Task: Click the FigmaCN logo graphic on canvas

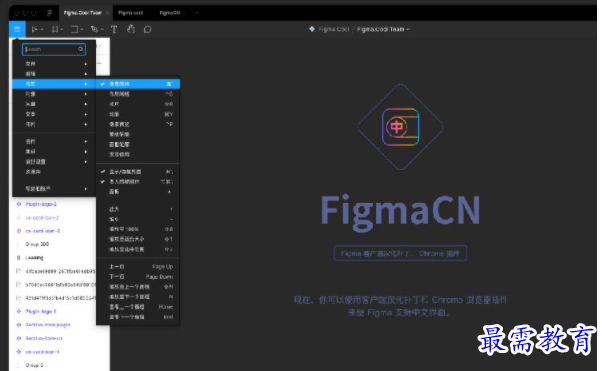Action: point(400,127)
